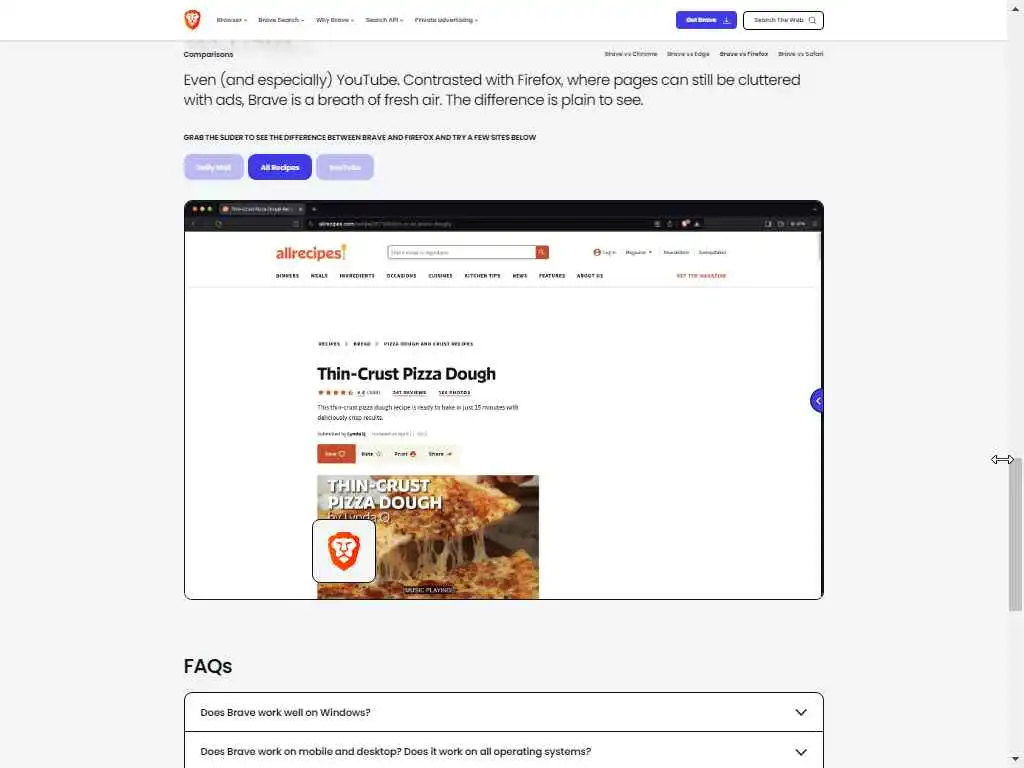The width and height of the screenshot is (1024, 768).
Task: Click the page vertical scrollbar thumb
Action: 1015,534
